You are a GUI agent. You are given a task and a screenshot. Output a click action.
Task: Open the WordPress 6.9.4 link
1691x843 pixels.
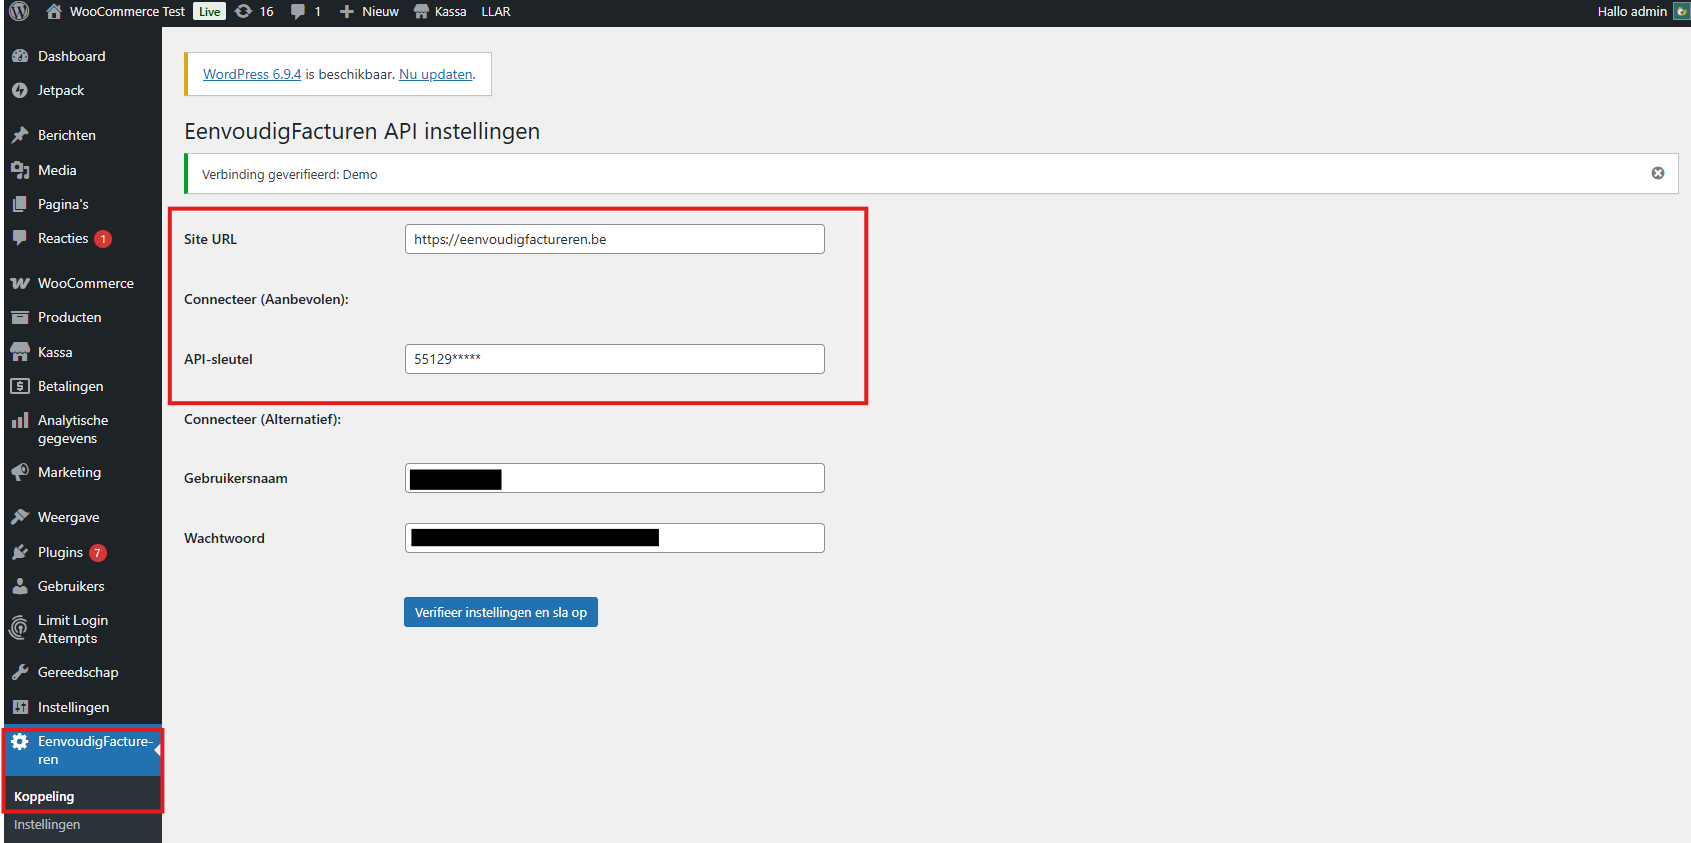252,74
